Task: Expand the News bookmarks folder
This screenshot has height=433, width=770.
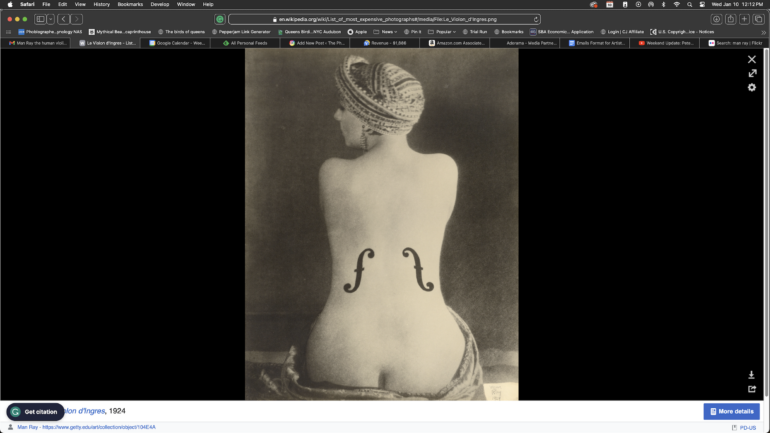Action: point(383,31)
